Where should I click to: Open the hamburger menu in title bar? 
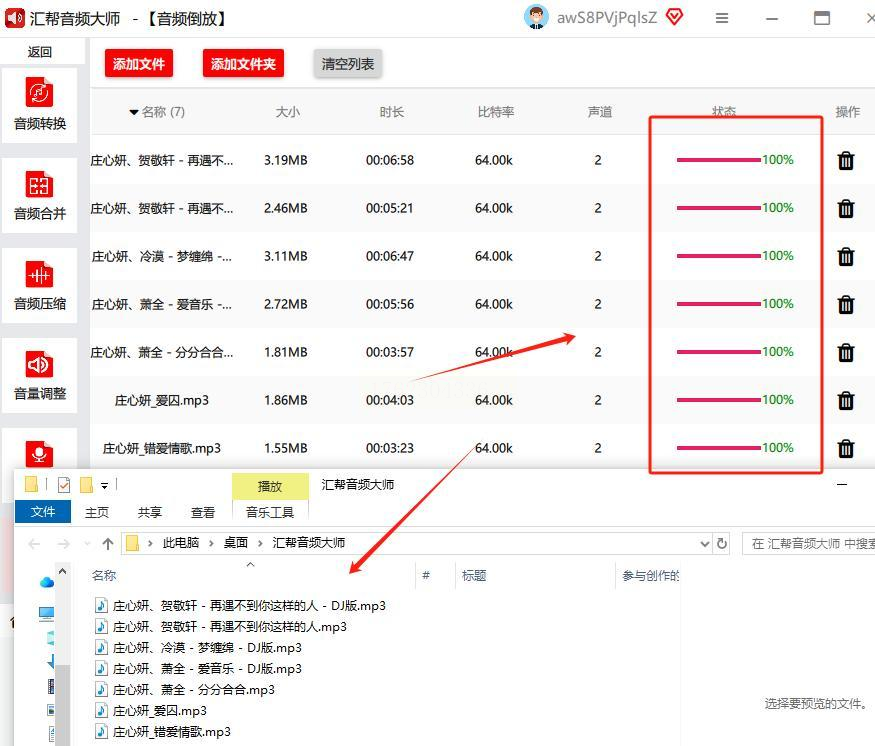click(722, 18)
